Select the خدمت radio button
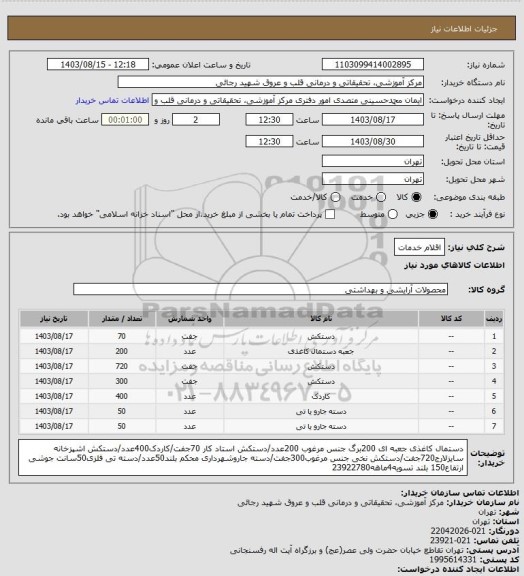 [x=381, y=197]
